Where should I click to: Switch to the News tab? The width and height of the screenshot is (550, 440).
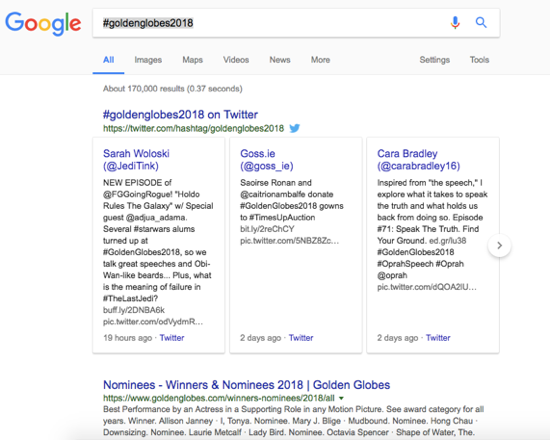tap(280, 60)
